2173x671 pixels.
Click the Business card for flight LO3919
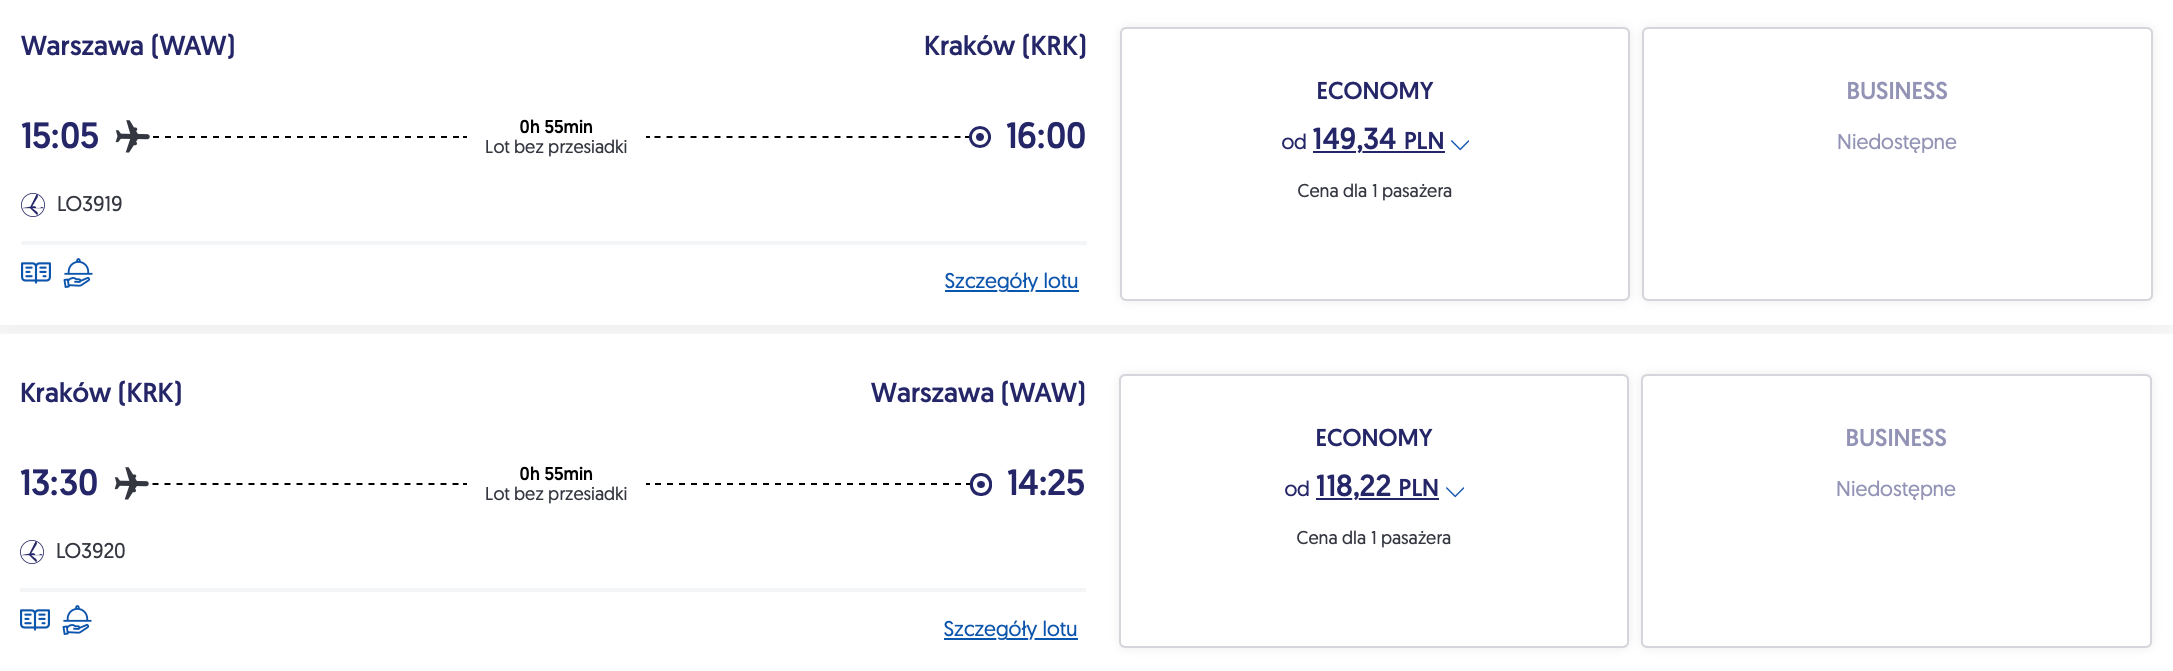1896,164
